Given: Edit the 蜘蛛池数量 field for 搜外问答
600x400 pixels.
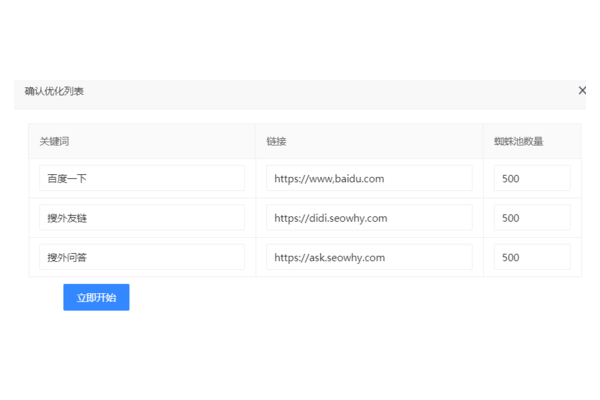Looking at the screenshot, I should (531, 257).
